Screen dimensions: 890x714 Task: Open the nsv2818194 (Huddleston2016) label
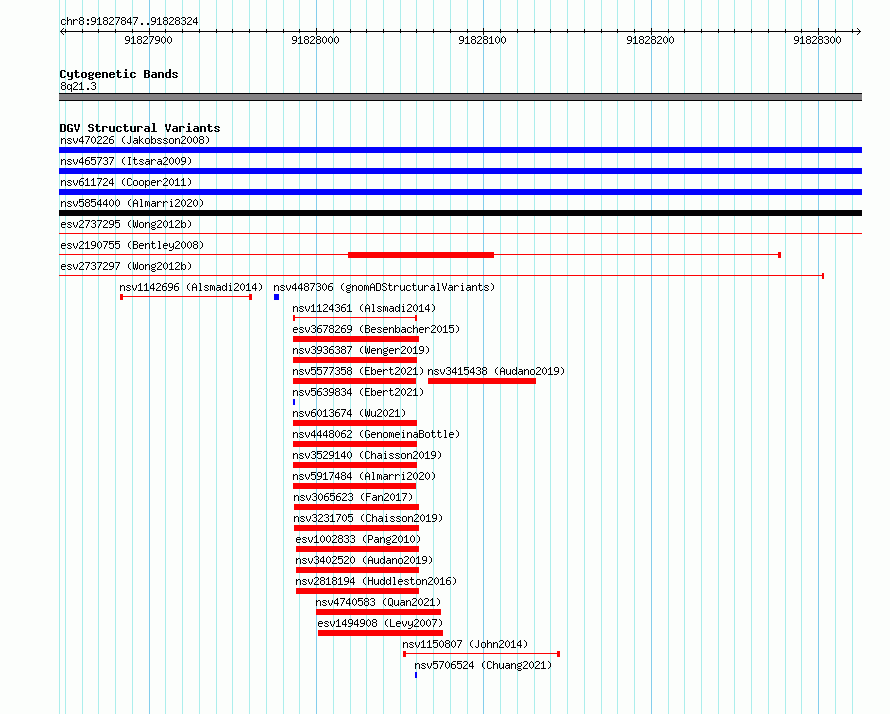click(x=376, y=581)
